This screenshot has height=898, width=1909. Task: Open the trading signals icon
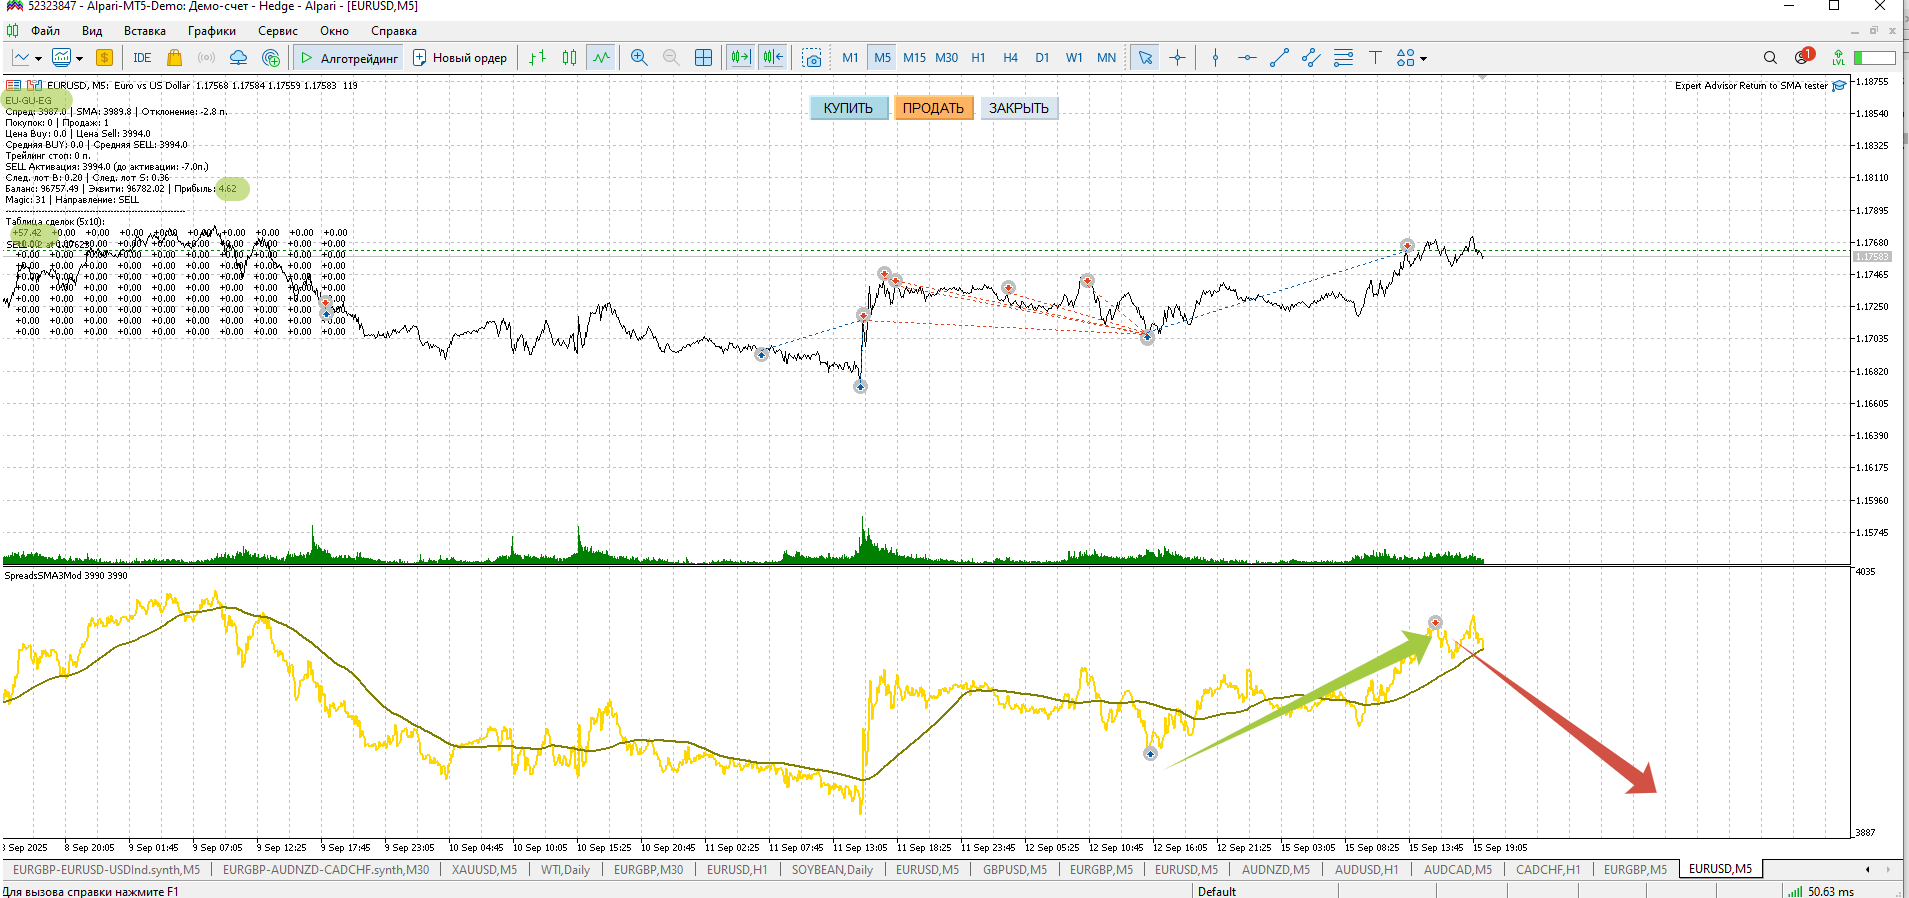click(x=207, y=58)
